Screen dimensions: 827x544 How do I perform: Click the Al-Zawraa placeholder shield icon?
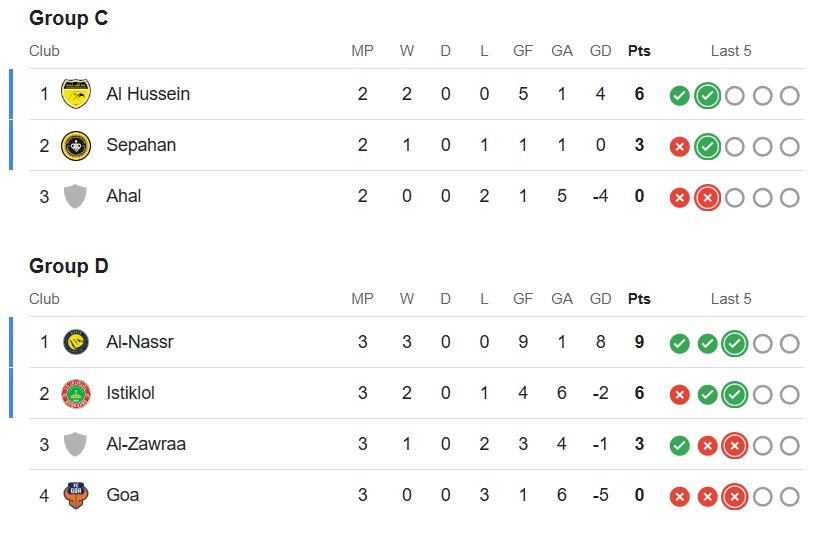click(x=76, y=444)
